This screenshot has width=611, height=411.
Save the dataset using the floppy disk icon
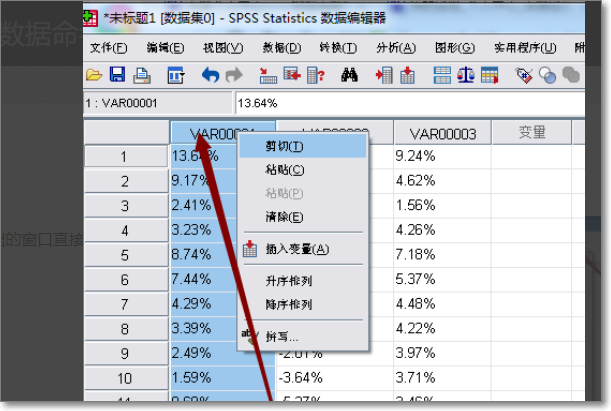(x=117, y=75)
